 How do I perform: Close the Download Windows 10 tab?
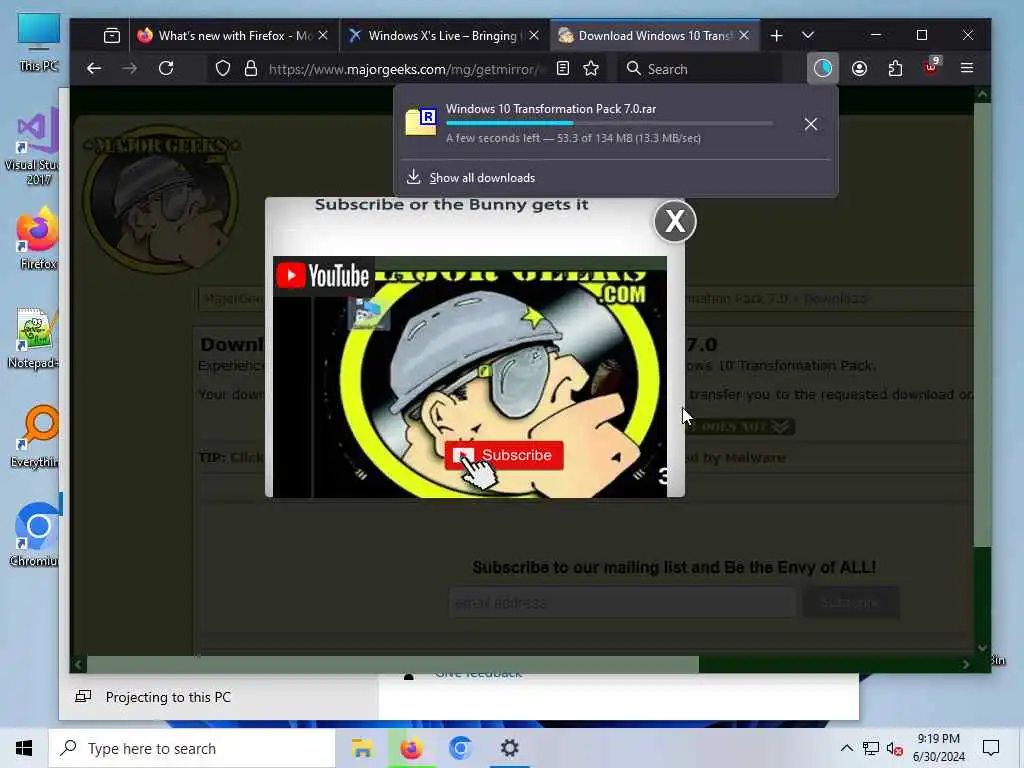tap(744, 36)
